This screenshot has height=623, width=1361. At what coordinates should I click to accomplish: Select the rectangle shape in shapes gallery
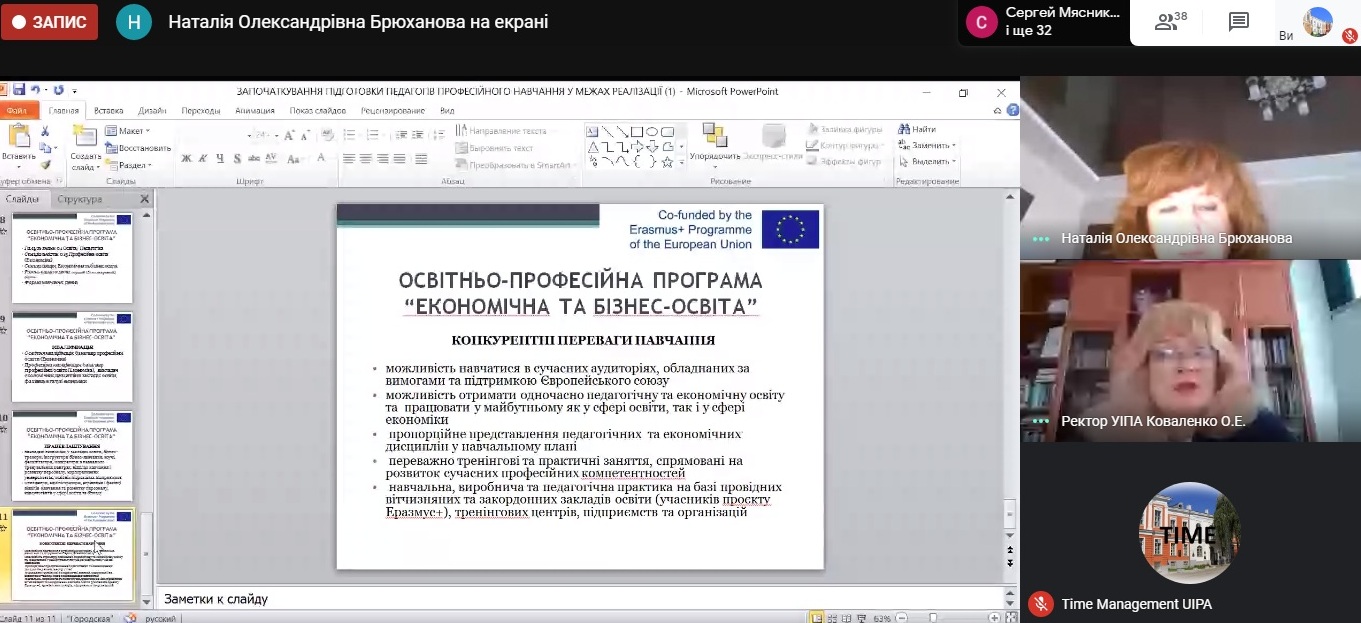637,131
